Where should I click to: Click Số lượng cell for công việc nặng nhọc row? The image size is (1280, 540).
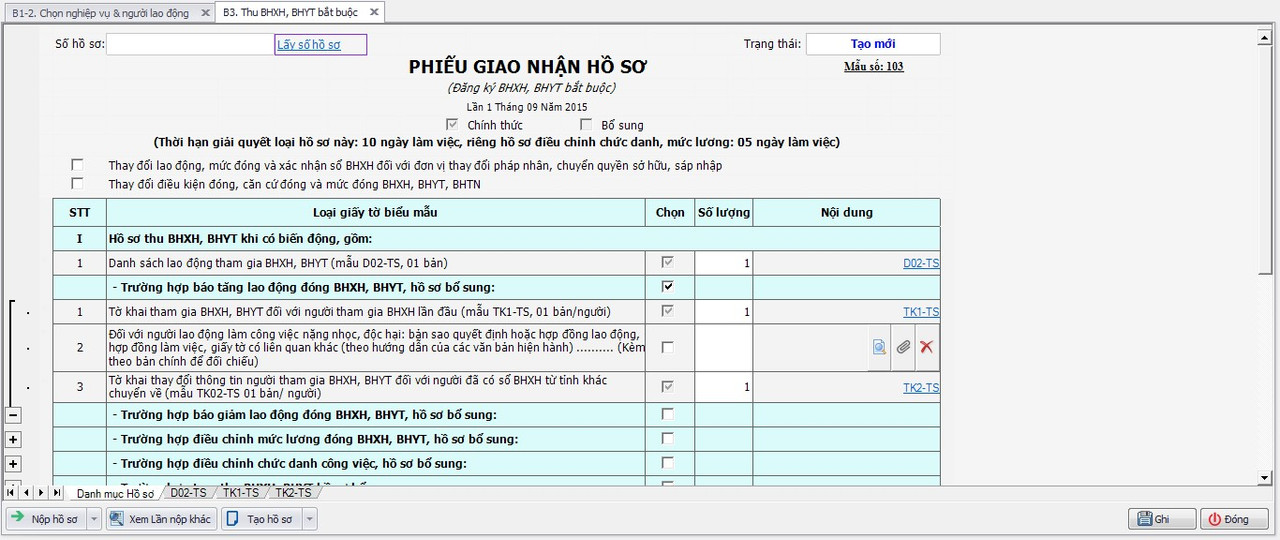coord(723,348)
